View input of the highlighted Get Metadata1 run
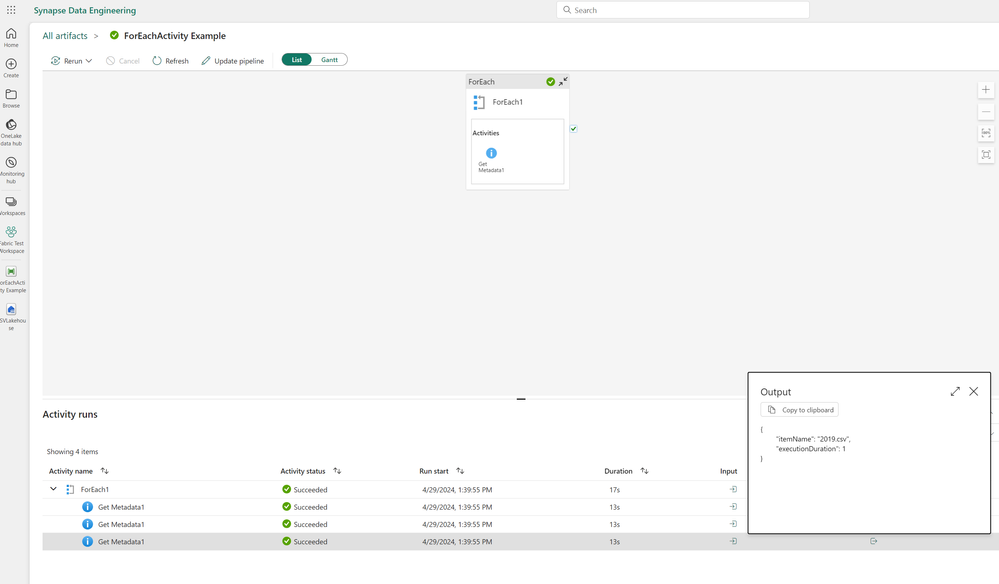The height and width of the screenshot is (584, 999). 733,541
